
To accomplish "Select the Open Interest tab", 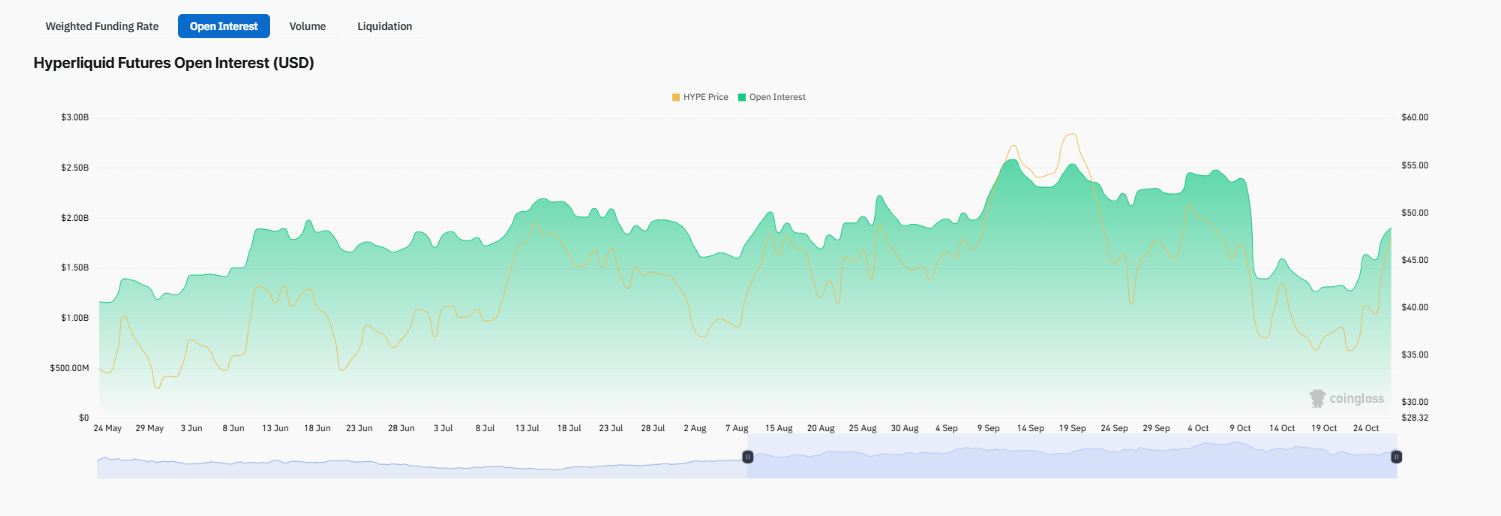I will point(224,26).
